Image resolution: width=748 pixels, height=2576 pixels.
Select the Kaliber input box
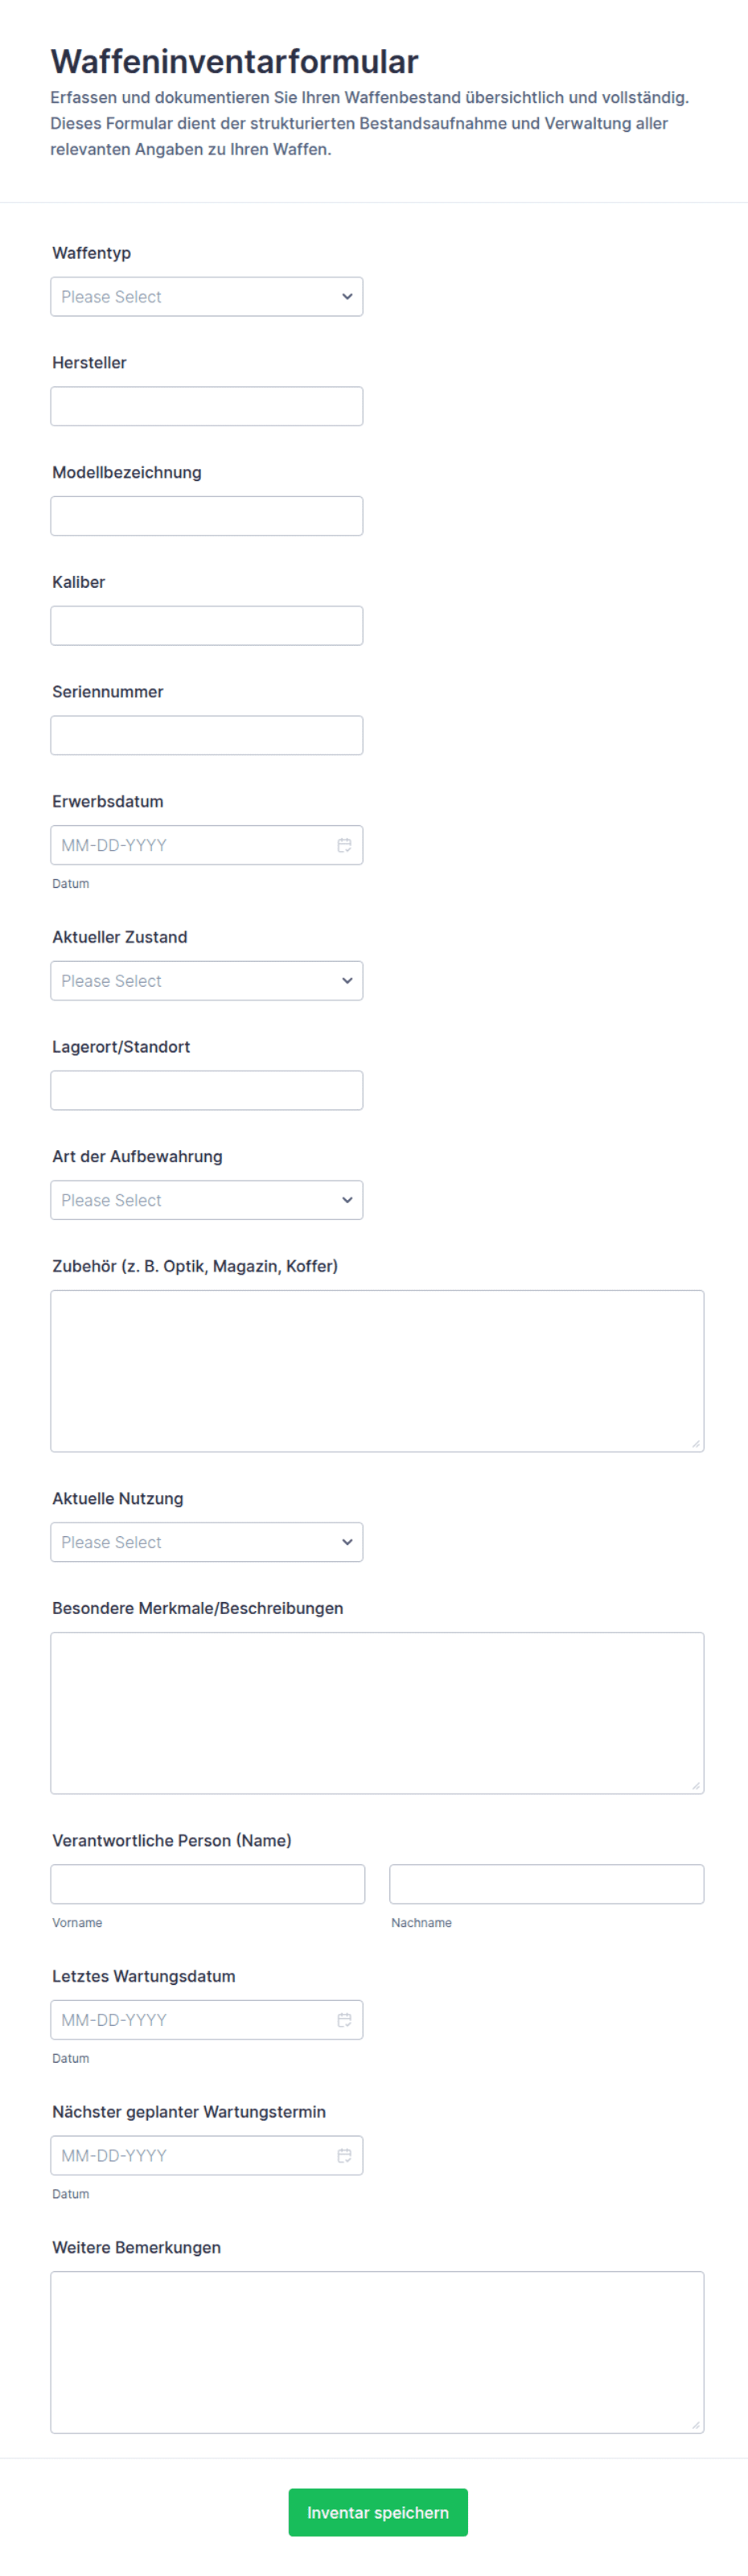point(207,626)
